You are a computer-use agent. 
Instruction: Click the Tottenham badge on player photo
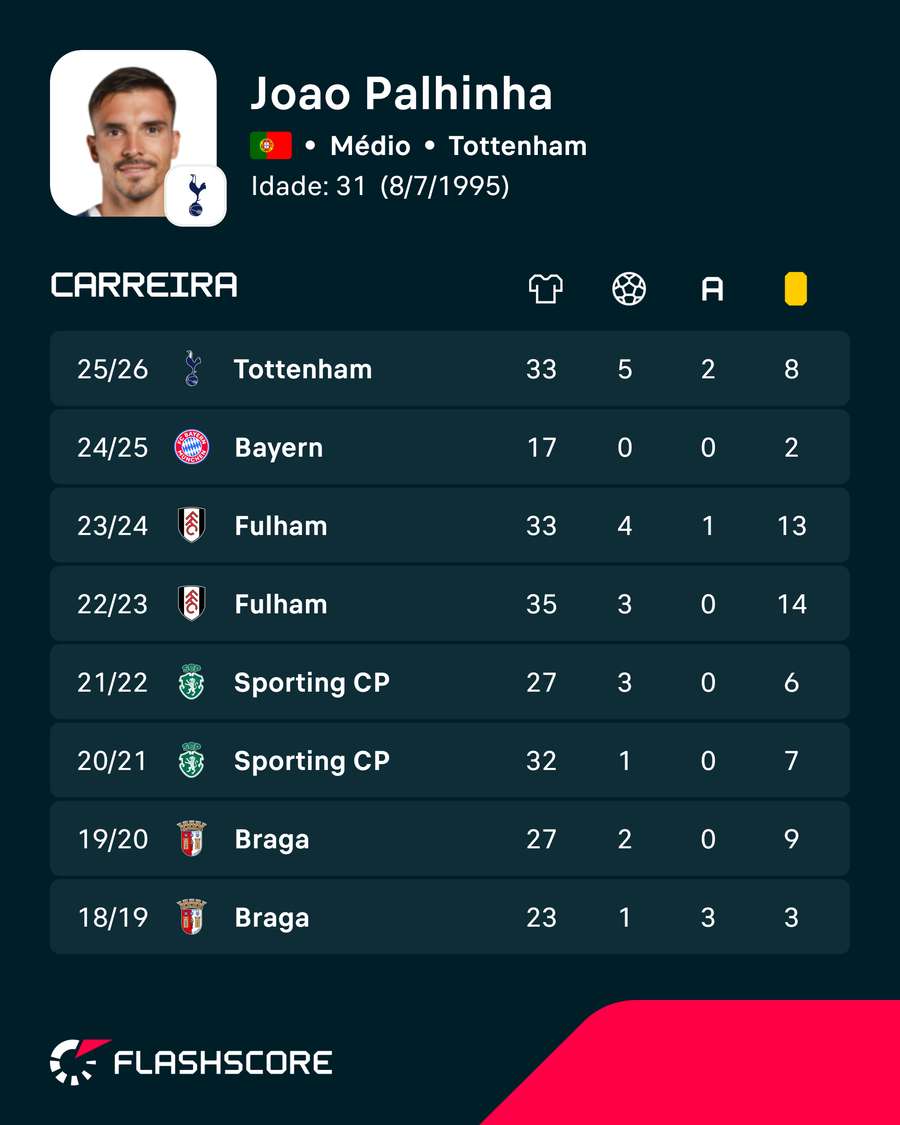(x=195, y=196)
